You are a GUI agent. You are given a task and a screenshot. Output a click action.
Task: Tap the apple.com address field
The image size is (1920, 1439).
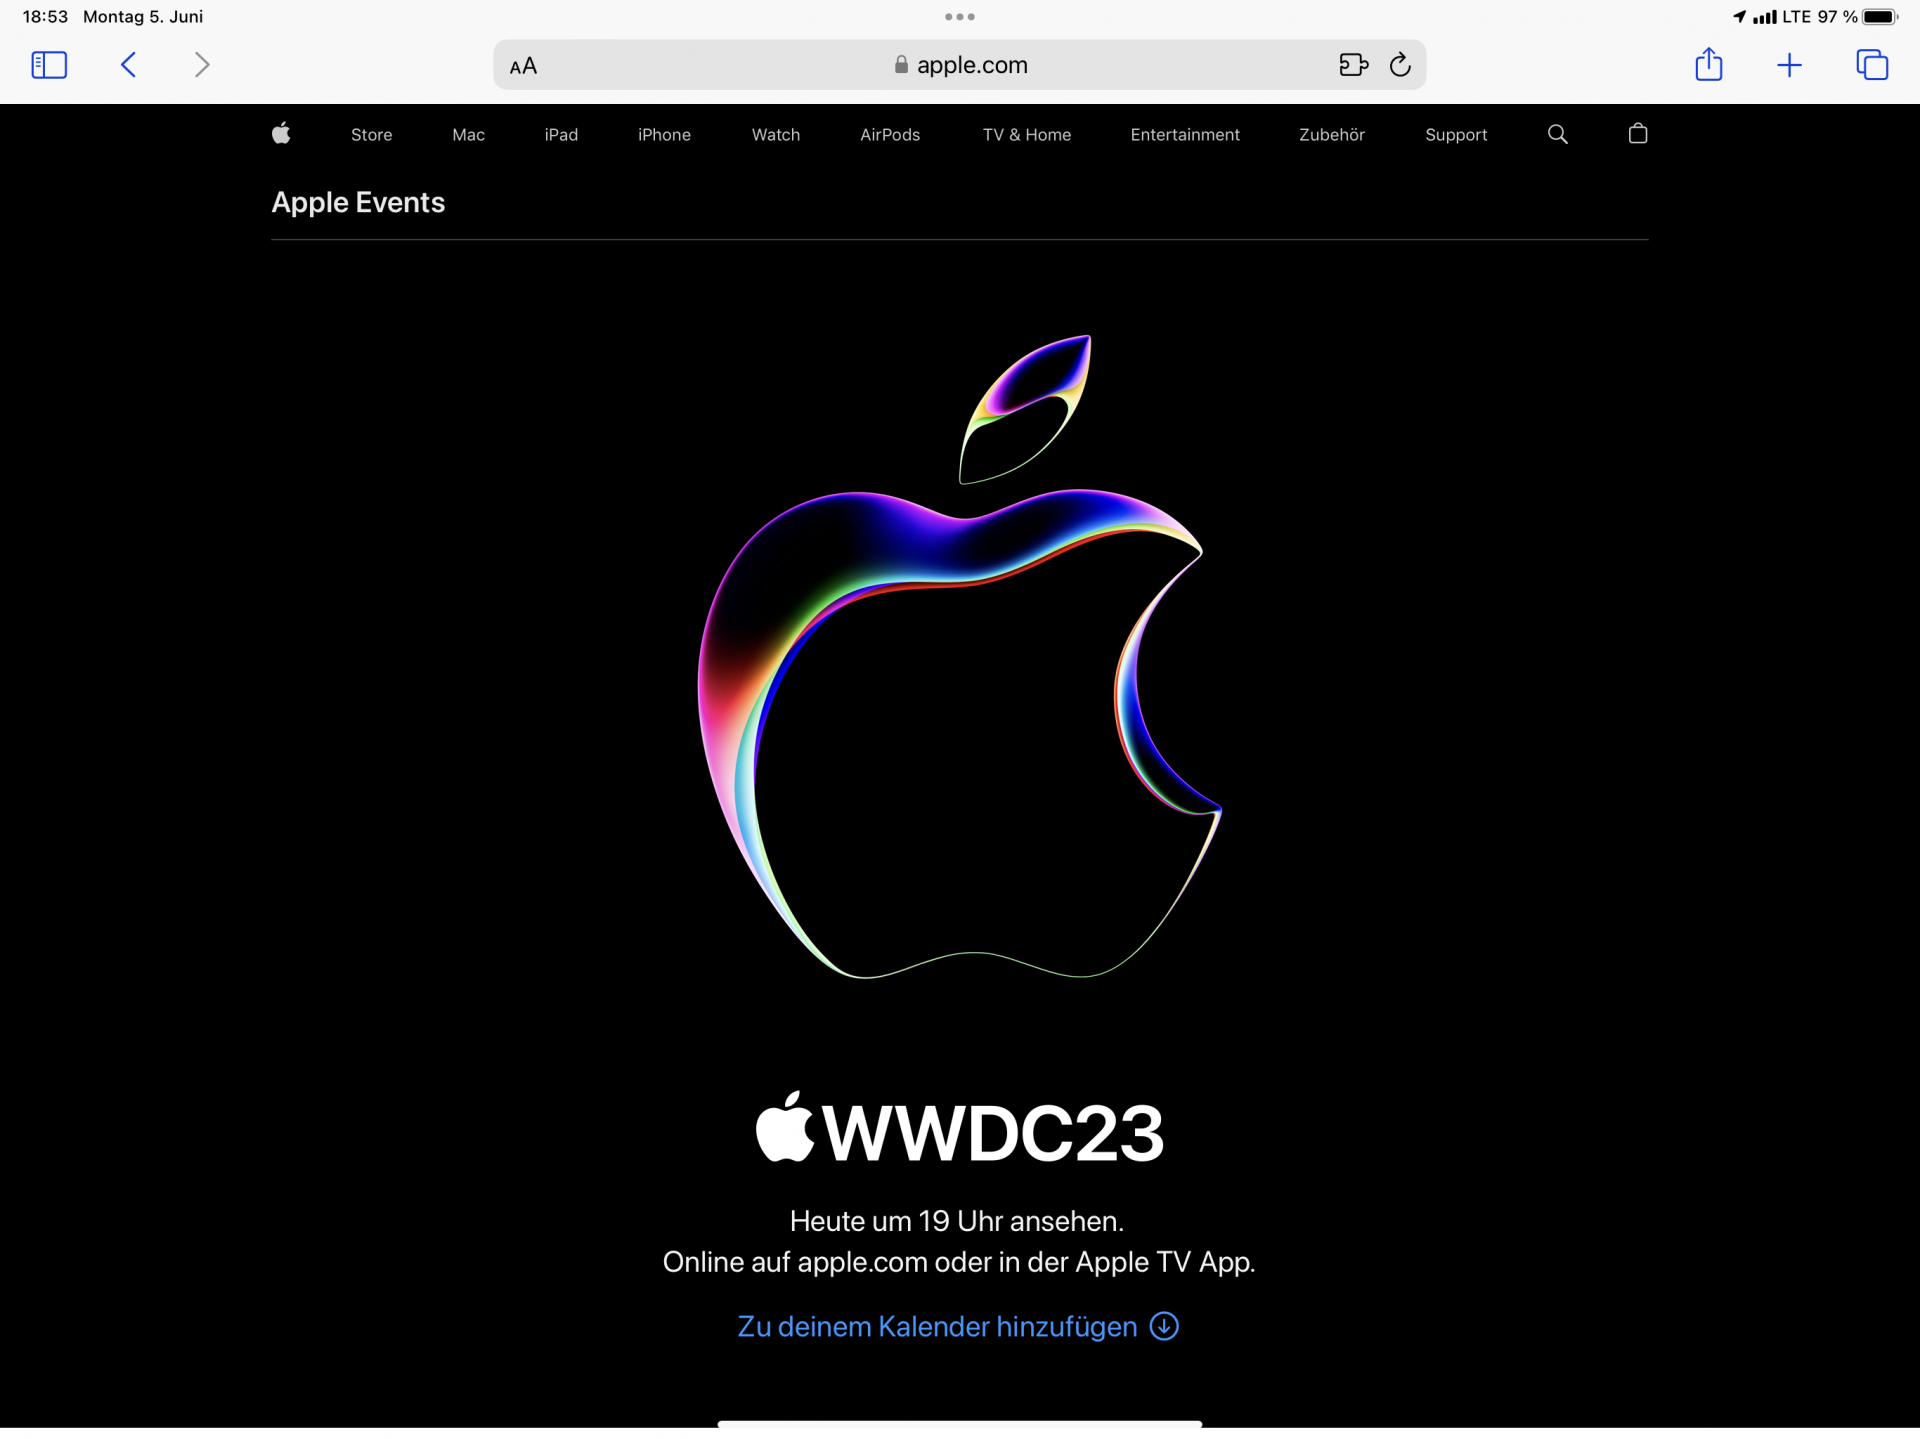coord(960,65)
